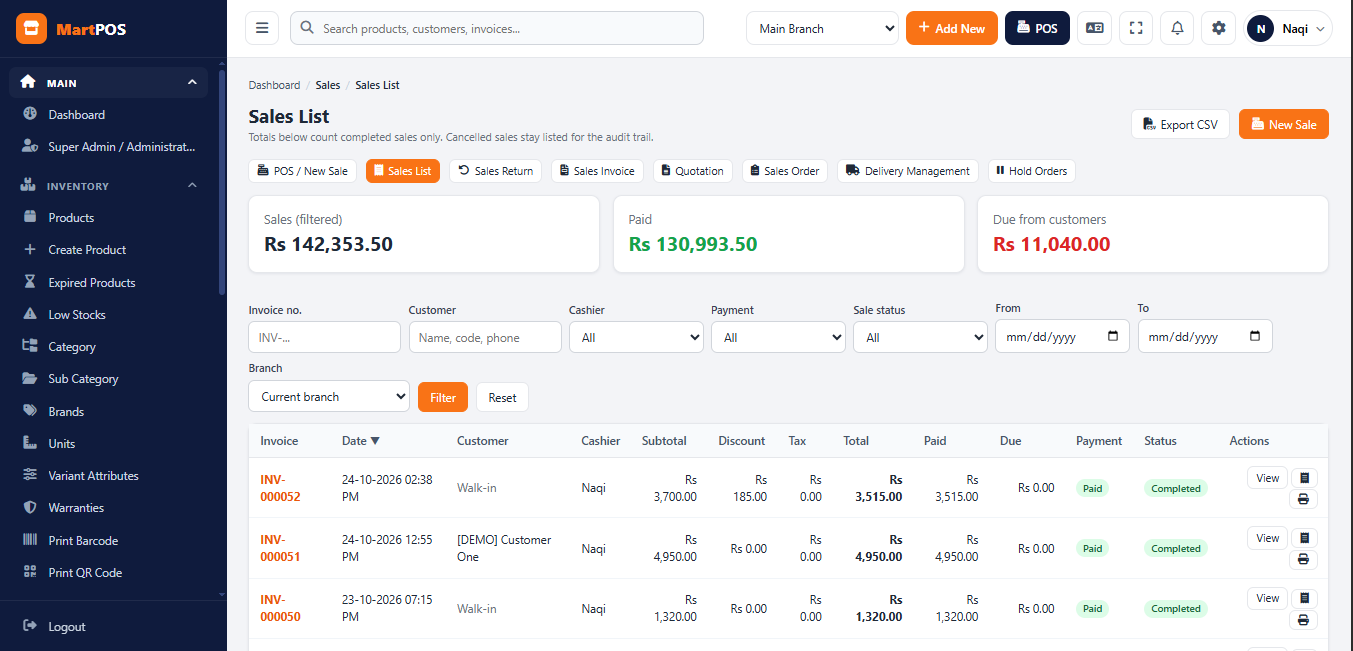Open notifications bell
The width and height of the screenshot is (1353, 651).
(1177, 28)
